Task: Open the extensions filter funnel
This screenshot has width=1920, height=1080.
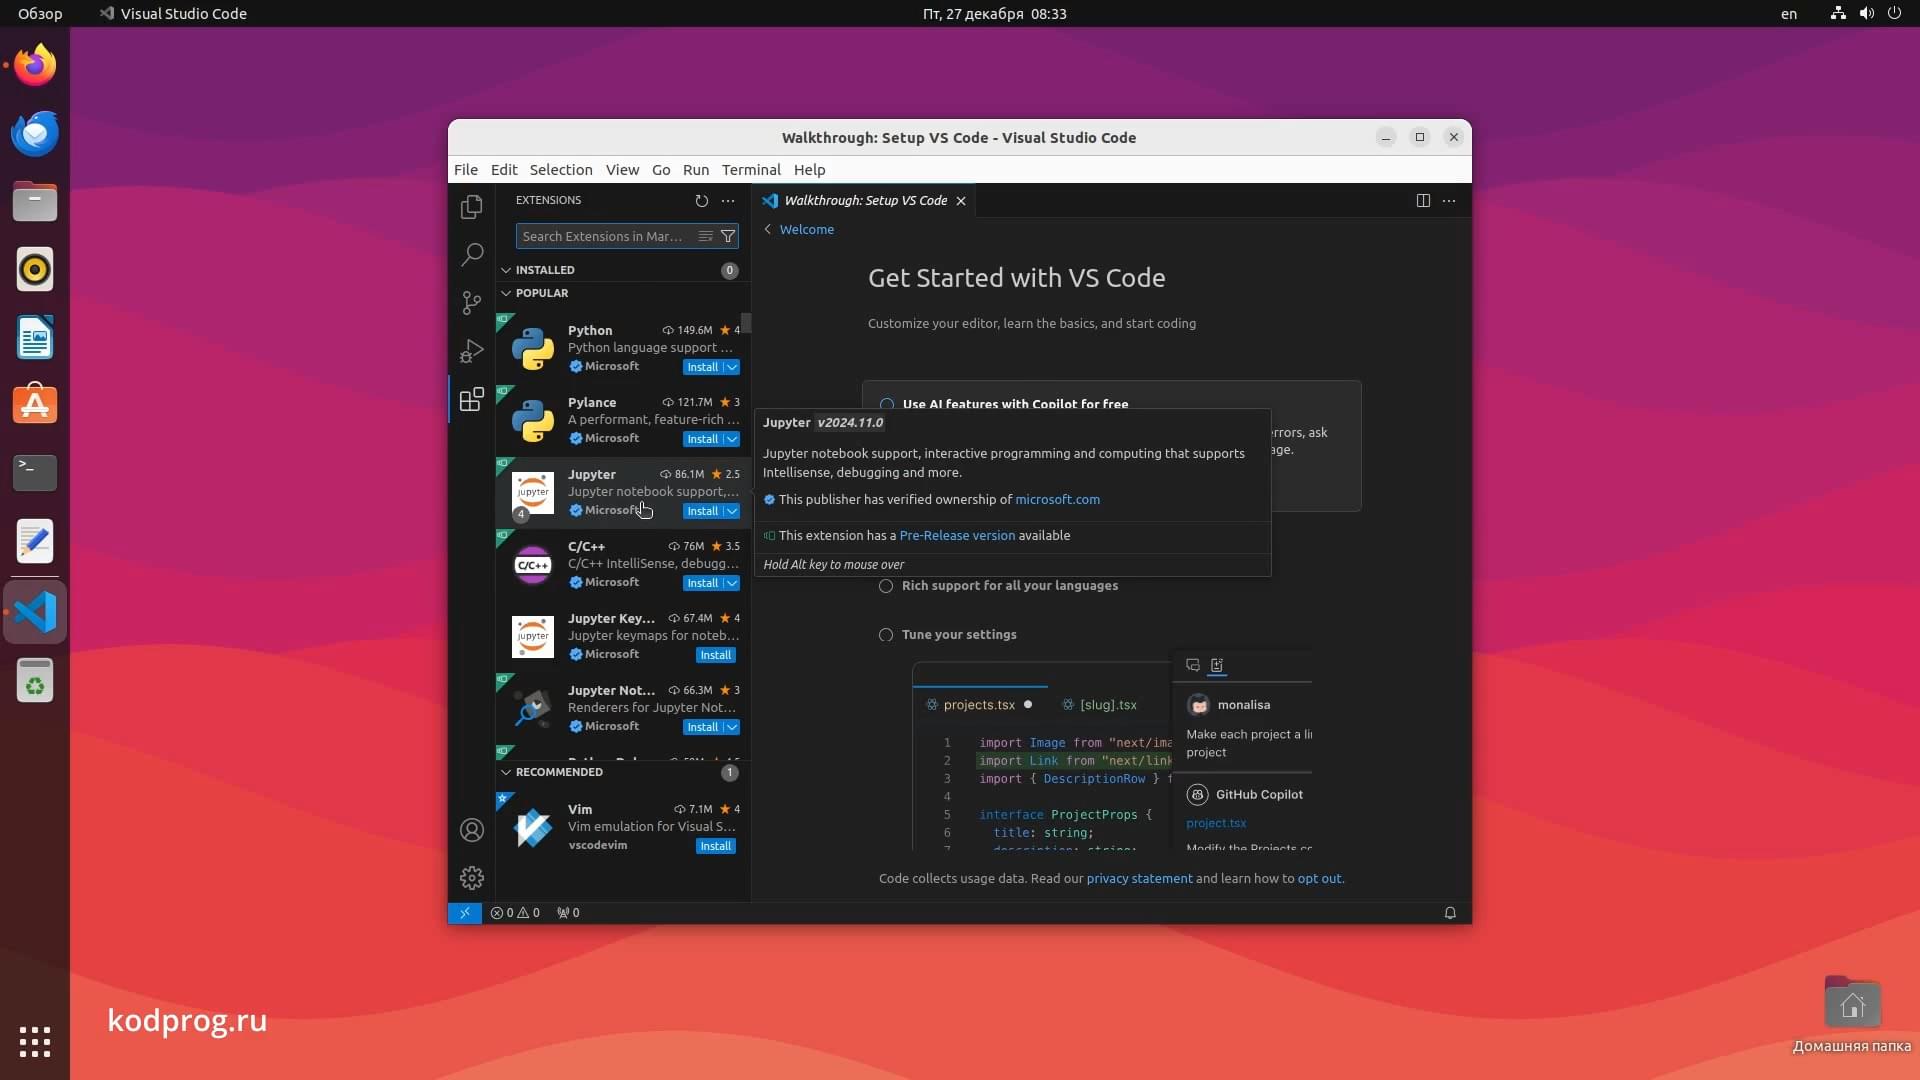Action: 728,237
